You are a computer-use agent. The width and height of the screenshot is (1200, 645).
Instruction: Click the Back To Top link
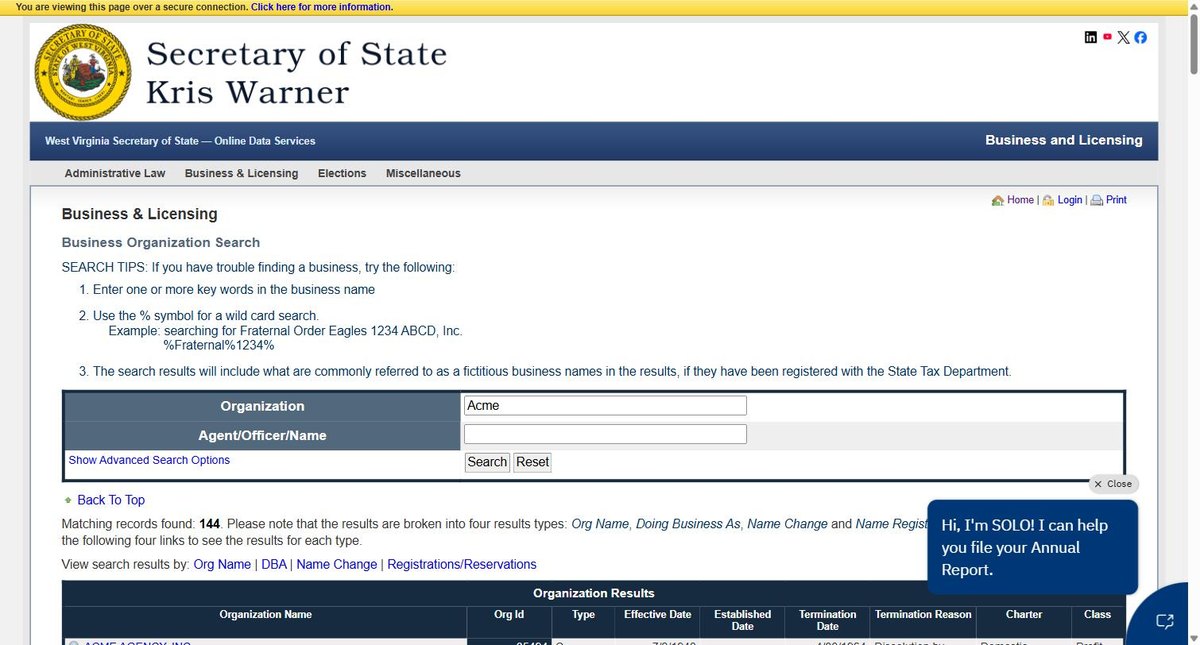(x=111, y=500)
